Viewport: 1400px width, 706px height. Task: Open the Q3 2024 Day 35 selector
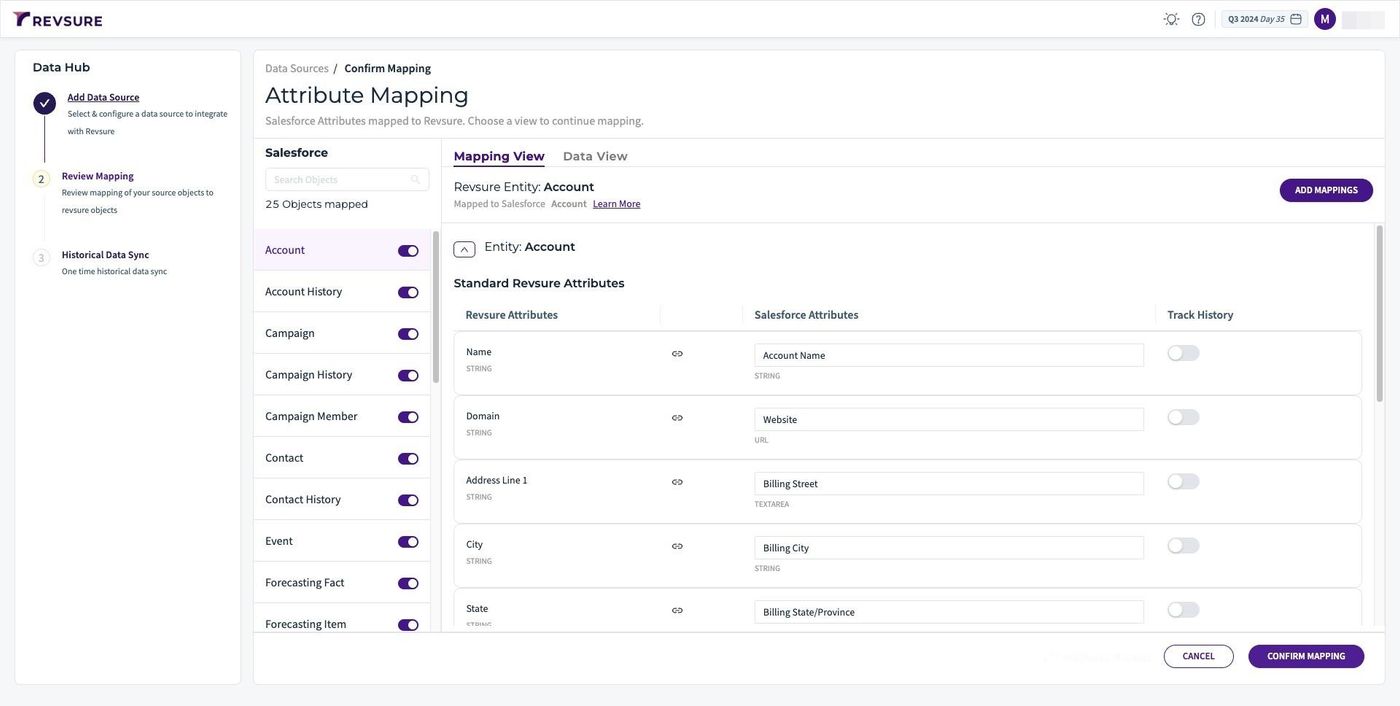click(x=1264, y=19)
